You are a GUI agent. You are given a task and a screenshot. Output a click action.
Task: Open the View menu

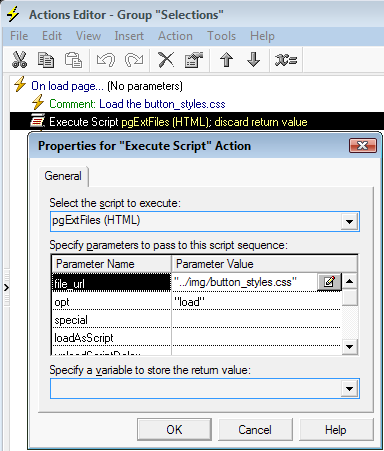[x=88, y=36]
